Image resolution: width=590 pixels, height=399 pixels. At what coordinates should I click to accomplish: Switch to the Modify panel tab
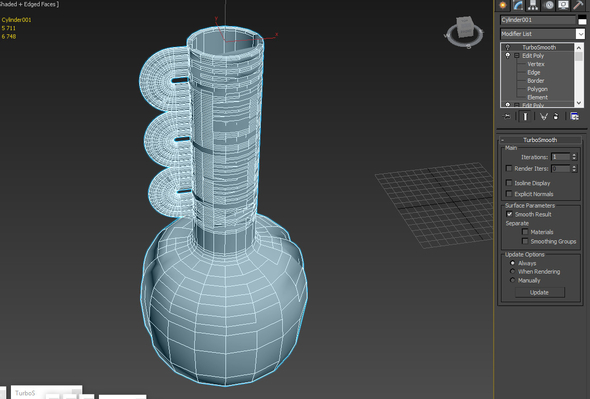click(x=518, y=5)
